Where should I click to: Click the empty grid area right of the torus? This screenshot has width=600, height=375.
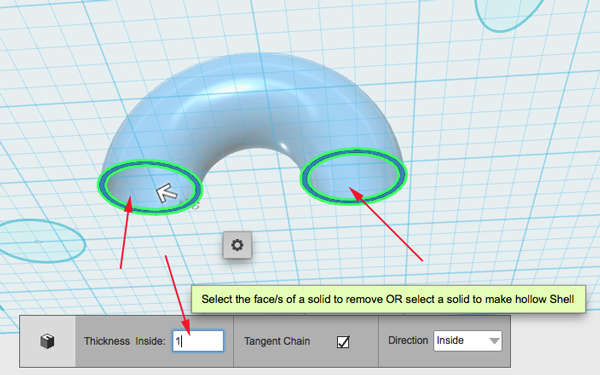497,153
